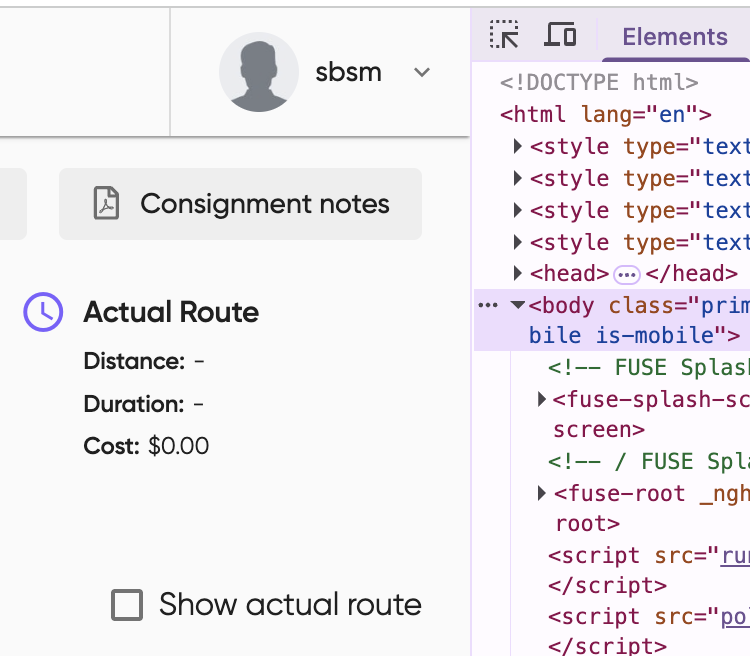
Task: Click the Actual Route heading
Action: click(171, 312)
